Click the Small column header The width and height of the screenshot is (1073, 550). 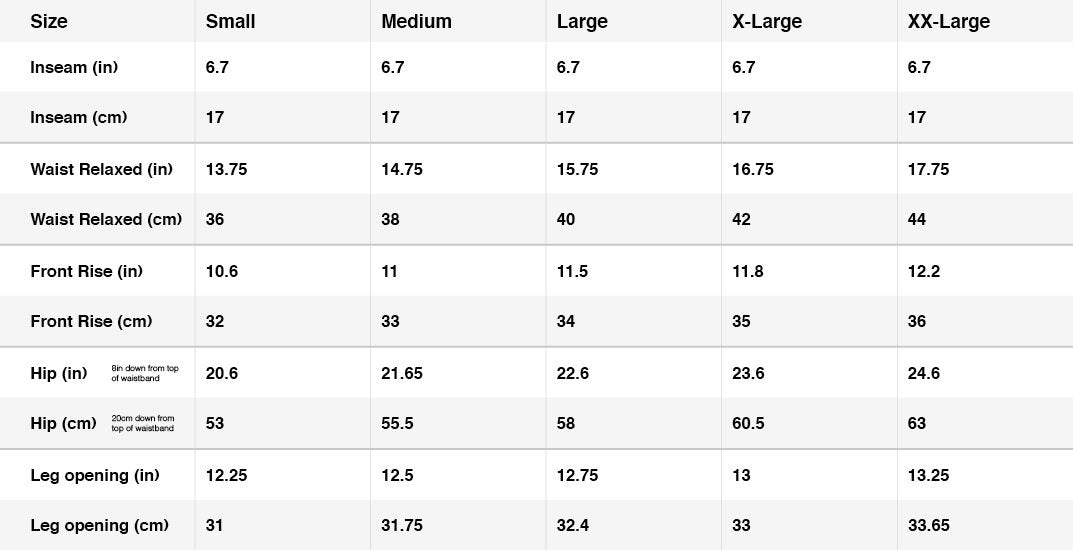230,21
